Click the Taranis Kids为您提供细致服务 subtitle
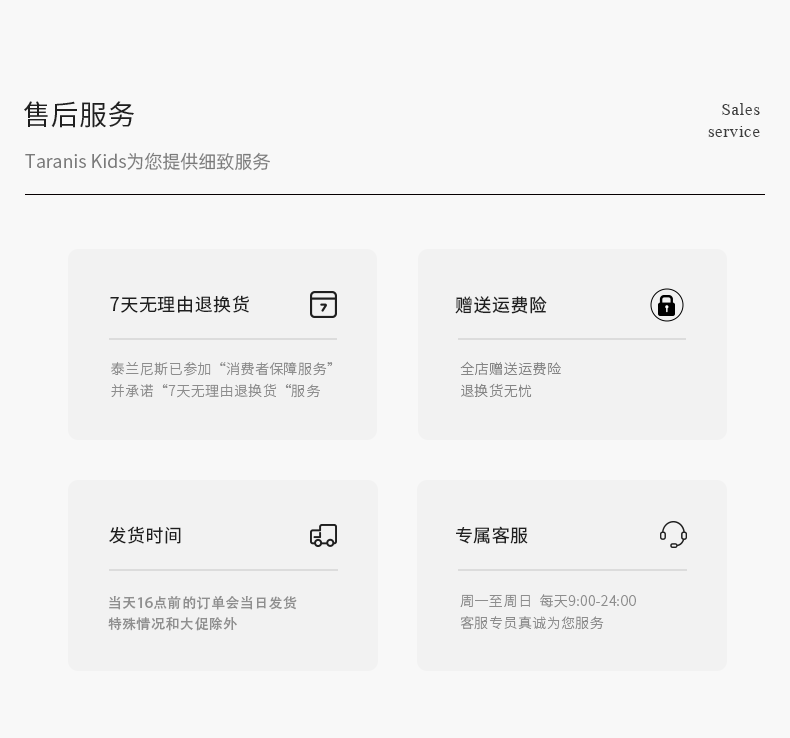This screenshot has height=738, width=790. pyautogui.click(x=148, y=161)
